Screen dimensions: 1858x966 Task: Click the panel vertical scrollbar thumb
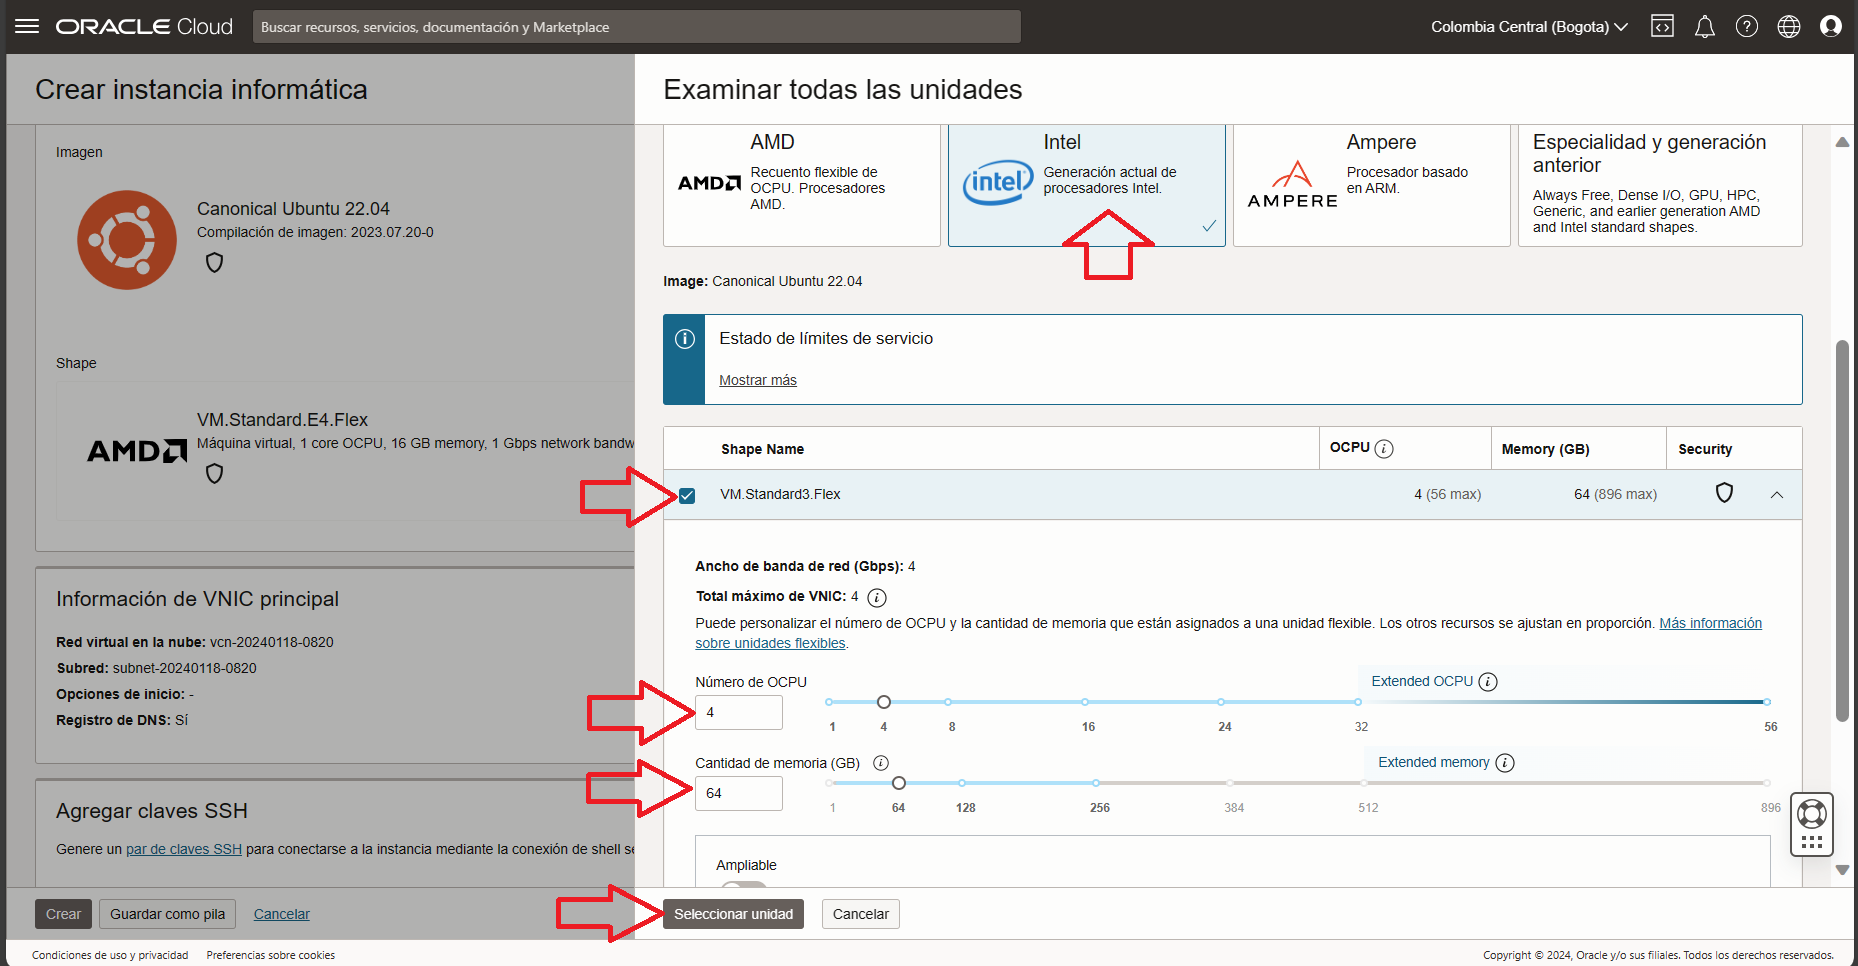tap(1842, 530)
